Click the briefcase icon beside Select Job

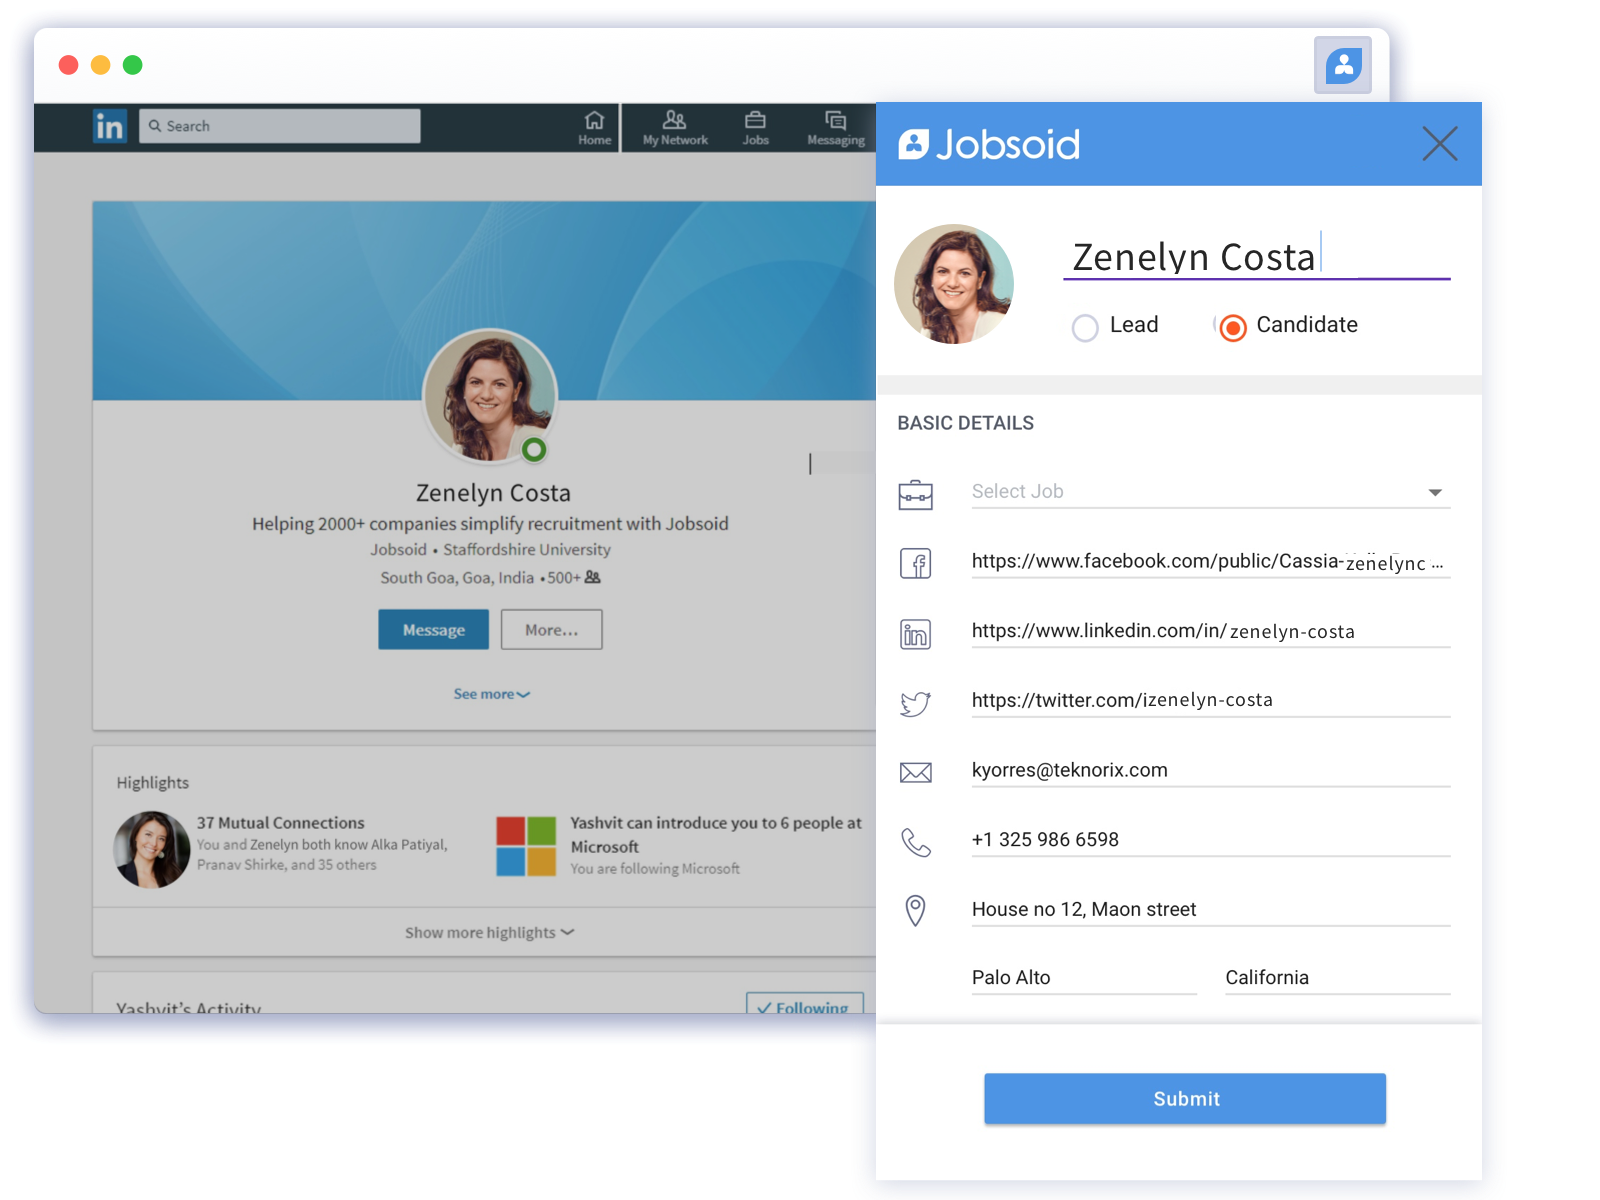915,494
